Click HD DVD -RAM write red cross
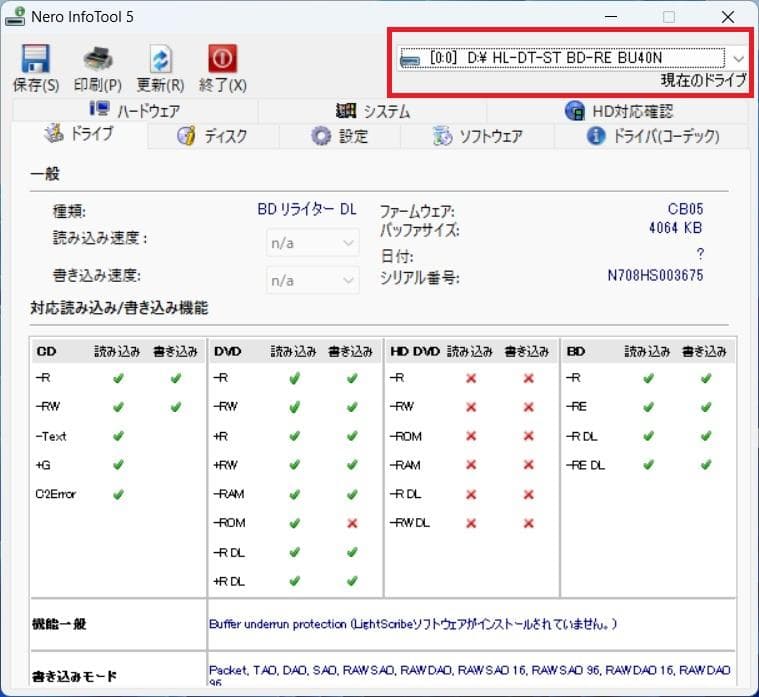This screenshot has height=697, width=759. (x=529, y=465)
